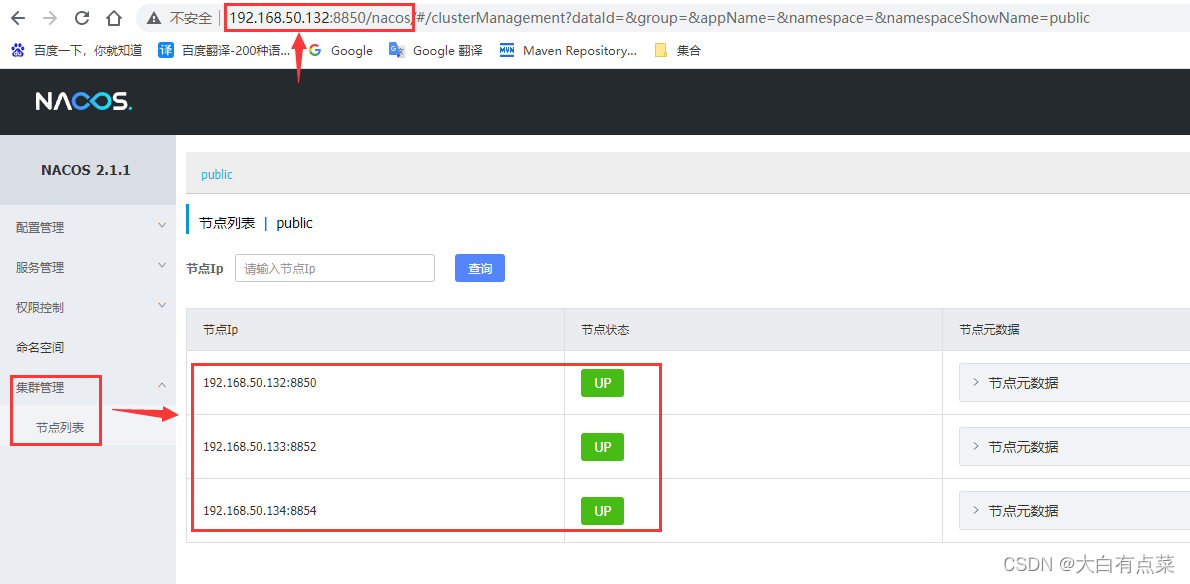The width and height of the screenshot is (1190, 584).
Task: Go back with browser back arrow
Action: click(19, 17)
